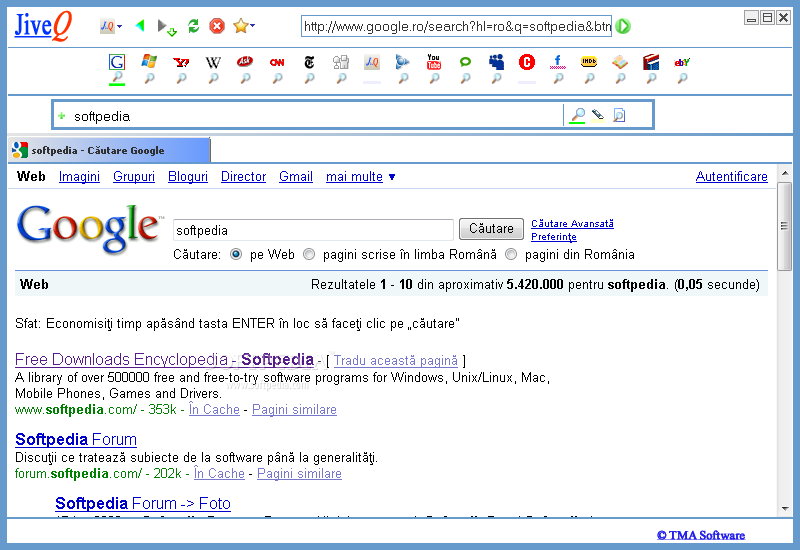800x550 pixels.
Task: Click the green Go button beside URL
Action: click(x=623, y=26)
